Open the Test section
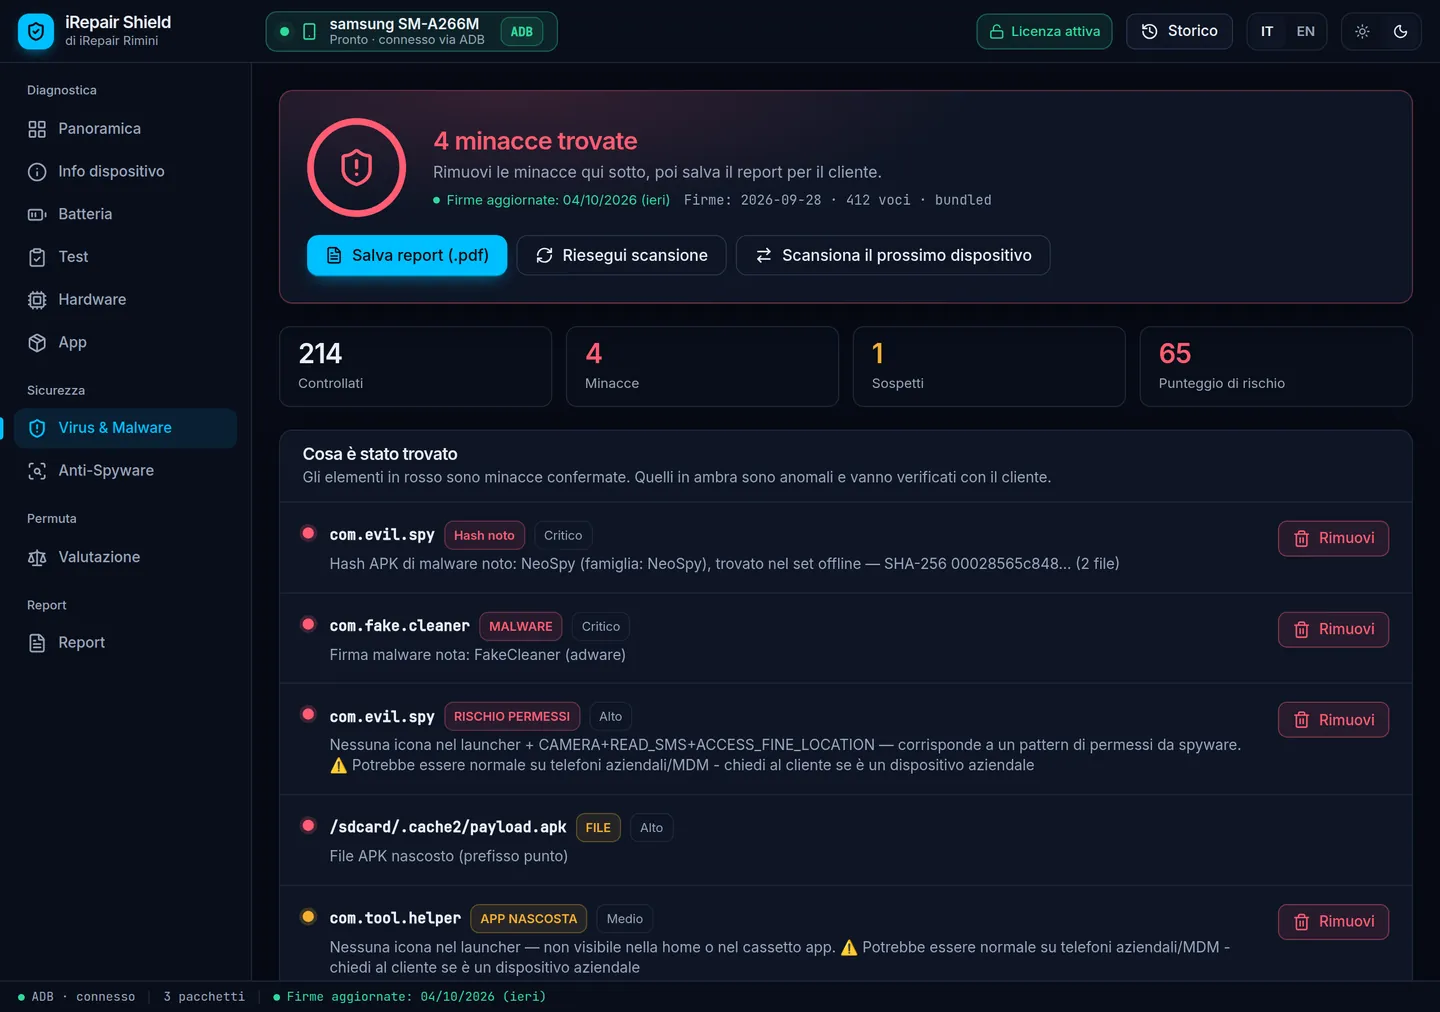The height and width of the screenshot is (1012, 1440). (125, 257)
